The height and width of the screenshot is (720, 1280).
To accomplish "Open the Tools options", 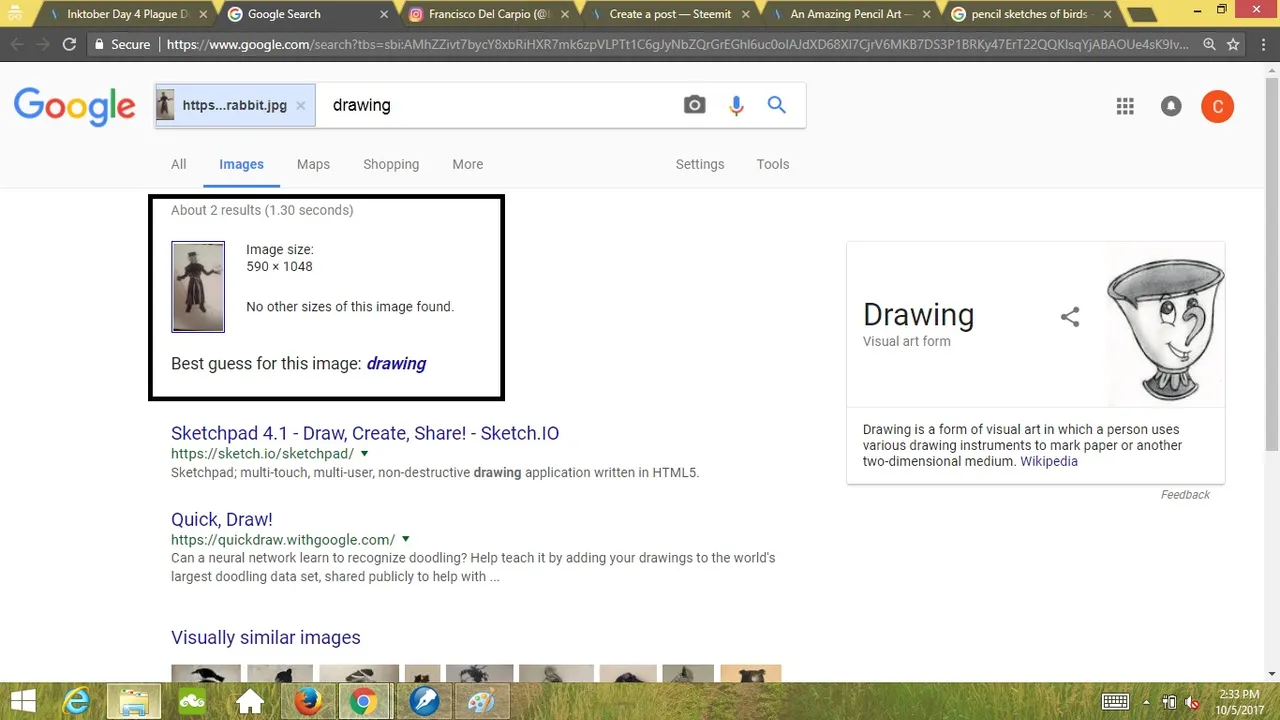I will click(x=772, y=164).
